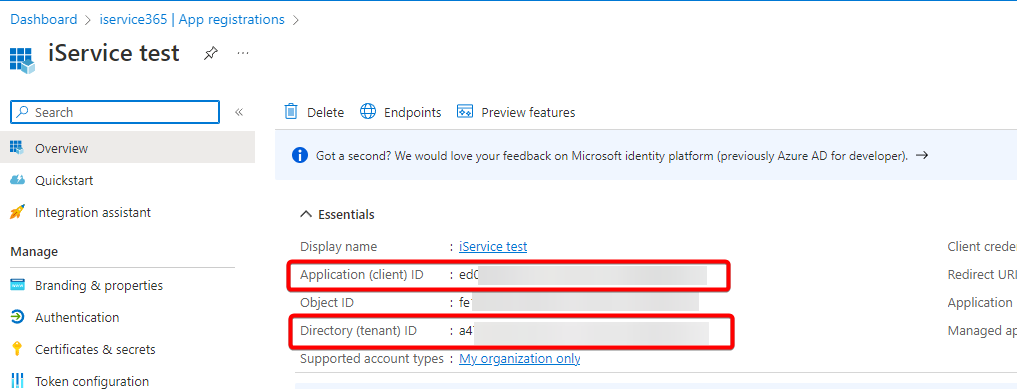Click the Application (client) ID label
The width and height of the screenshot is (1017, 389).
(x=361, y=275)
